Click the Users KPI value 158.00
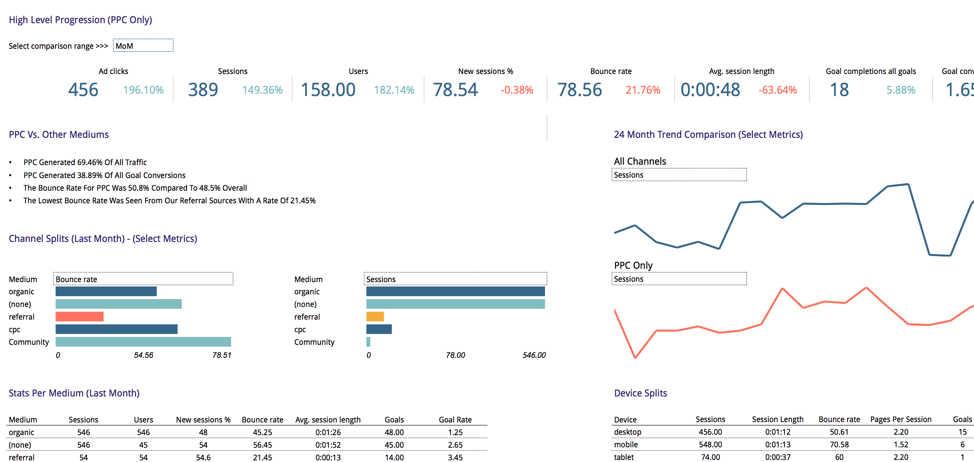The image size is (974, 462). click(328, 90)
